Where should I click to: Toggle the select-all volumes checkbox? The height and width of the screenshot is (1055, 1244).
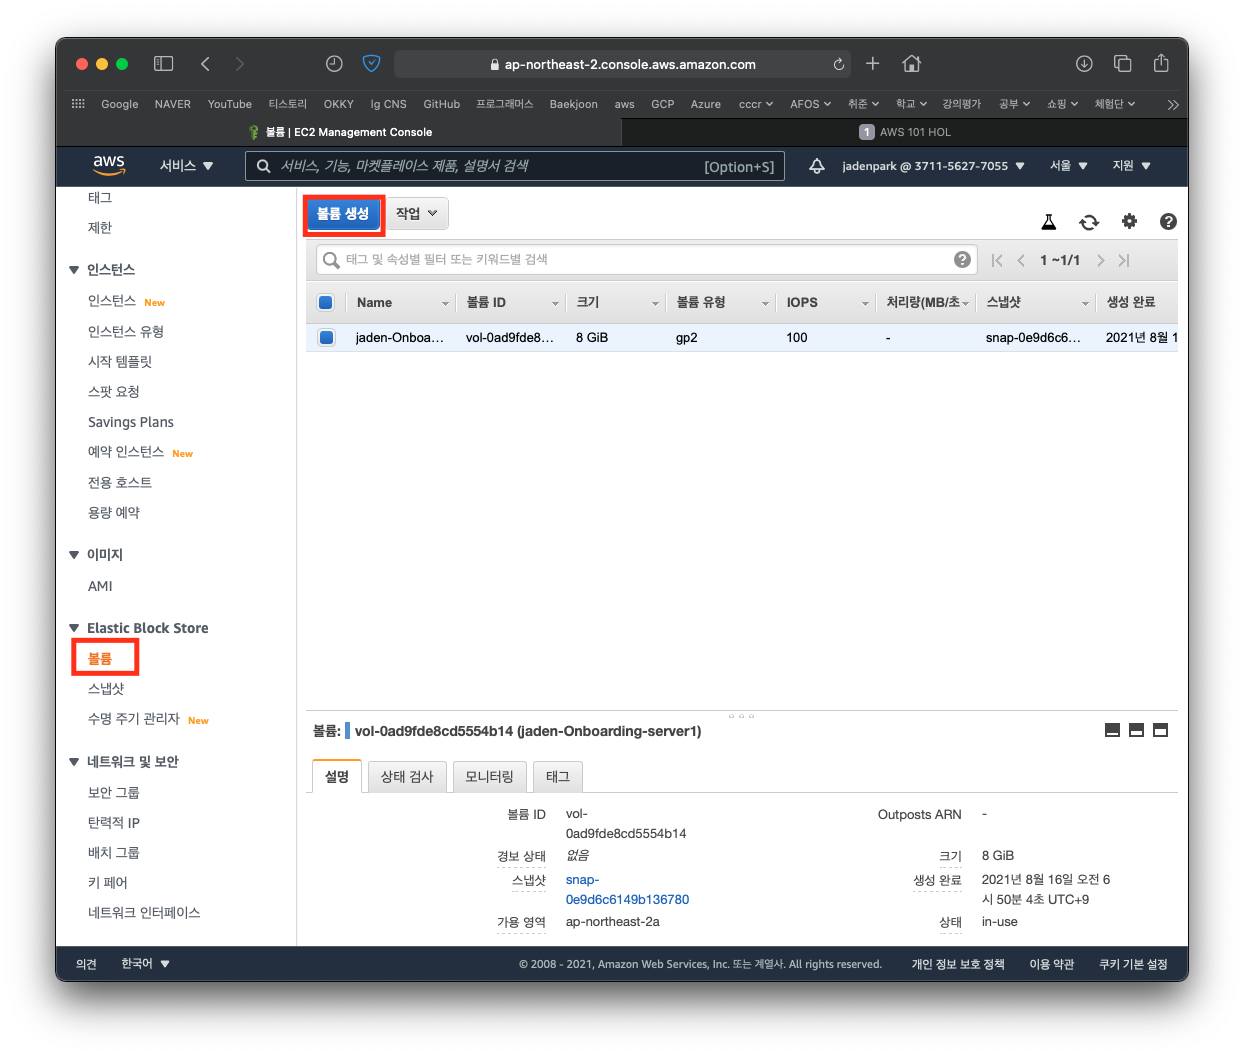[325, 302]
